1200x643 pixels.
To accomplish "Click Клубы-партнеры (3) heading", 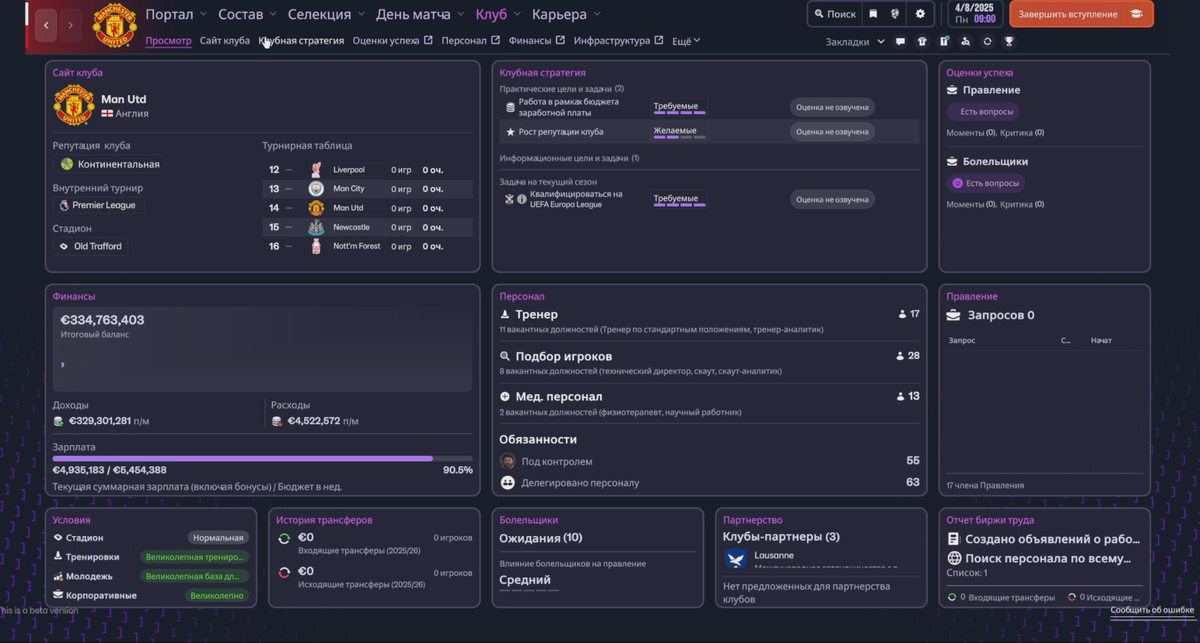I will point(781,537).
